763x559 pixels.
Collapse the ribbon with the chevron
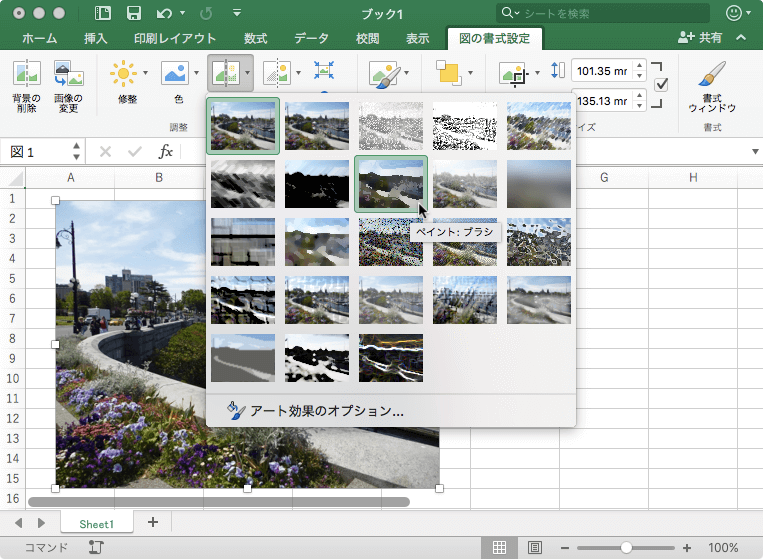pyautogui.click(x=741, y=37)
